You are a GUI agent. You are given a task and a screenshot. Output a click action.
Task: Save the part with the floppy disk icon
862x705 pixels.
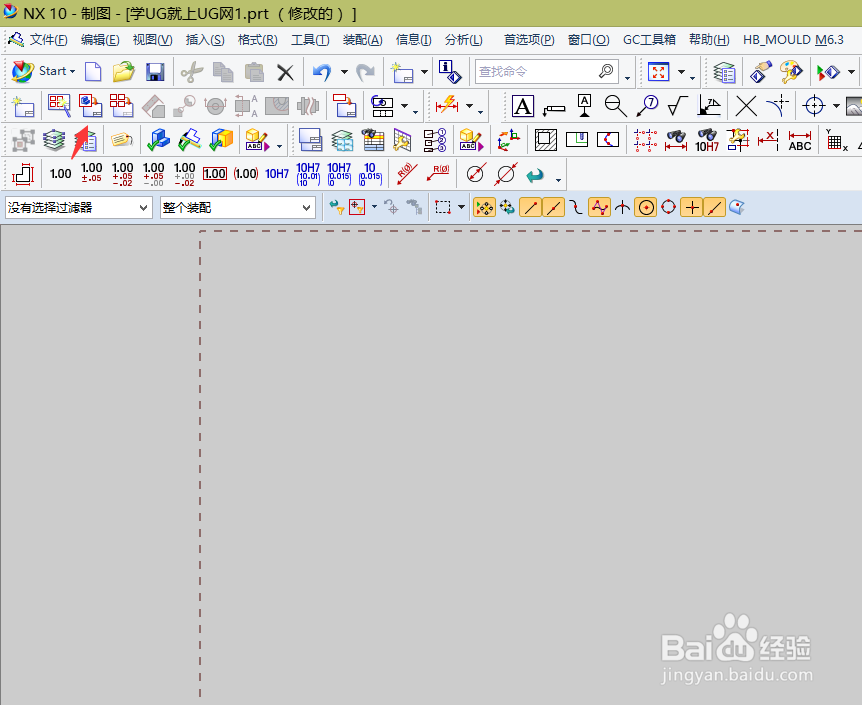[155, 72]
